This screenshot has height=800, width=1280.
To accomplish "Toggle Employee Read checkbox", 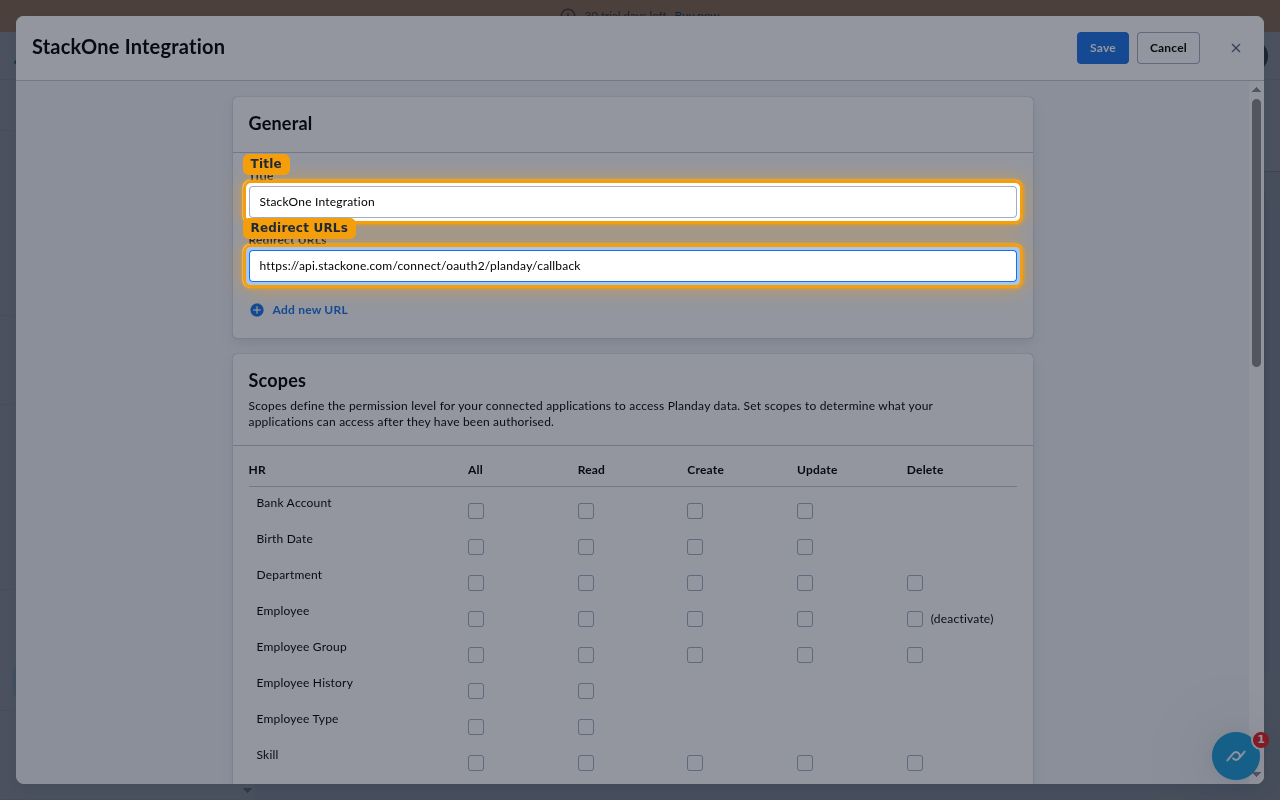I will point(586,619).
